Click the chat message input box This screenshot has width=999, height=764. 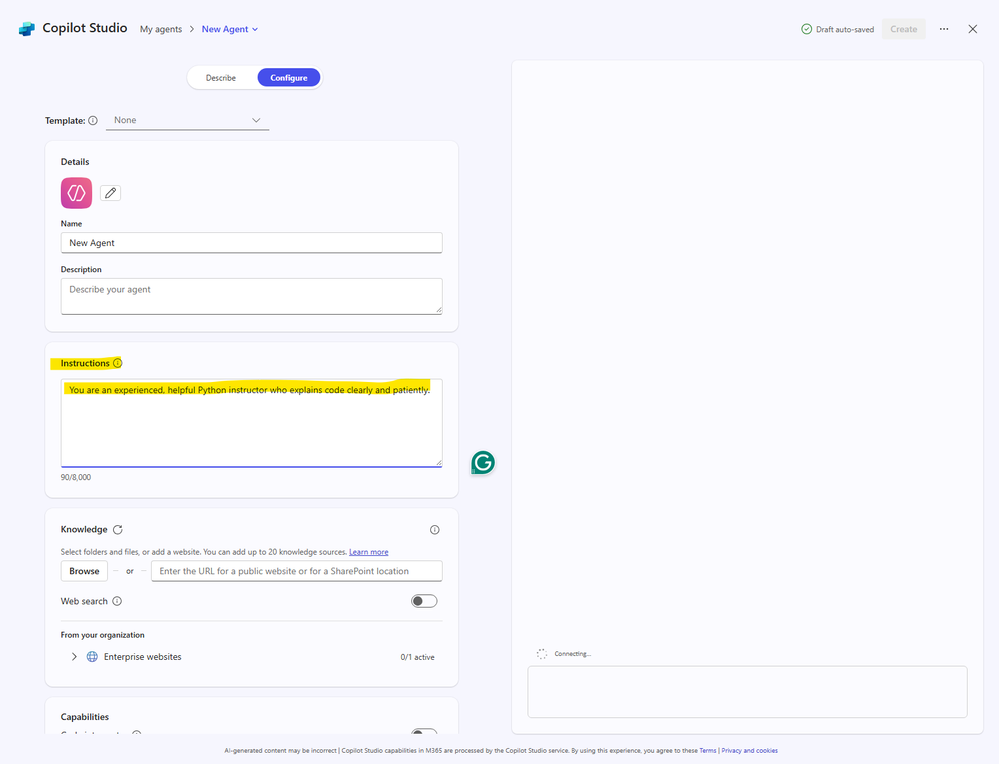tap(747, 692)
